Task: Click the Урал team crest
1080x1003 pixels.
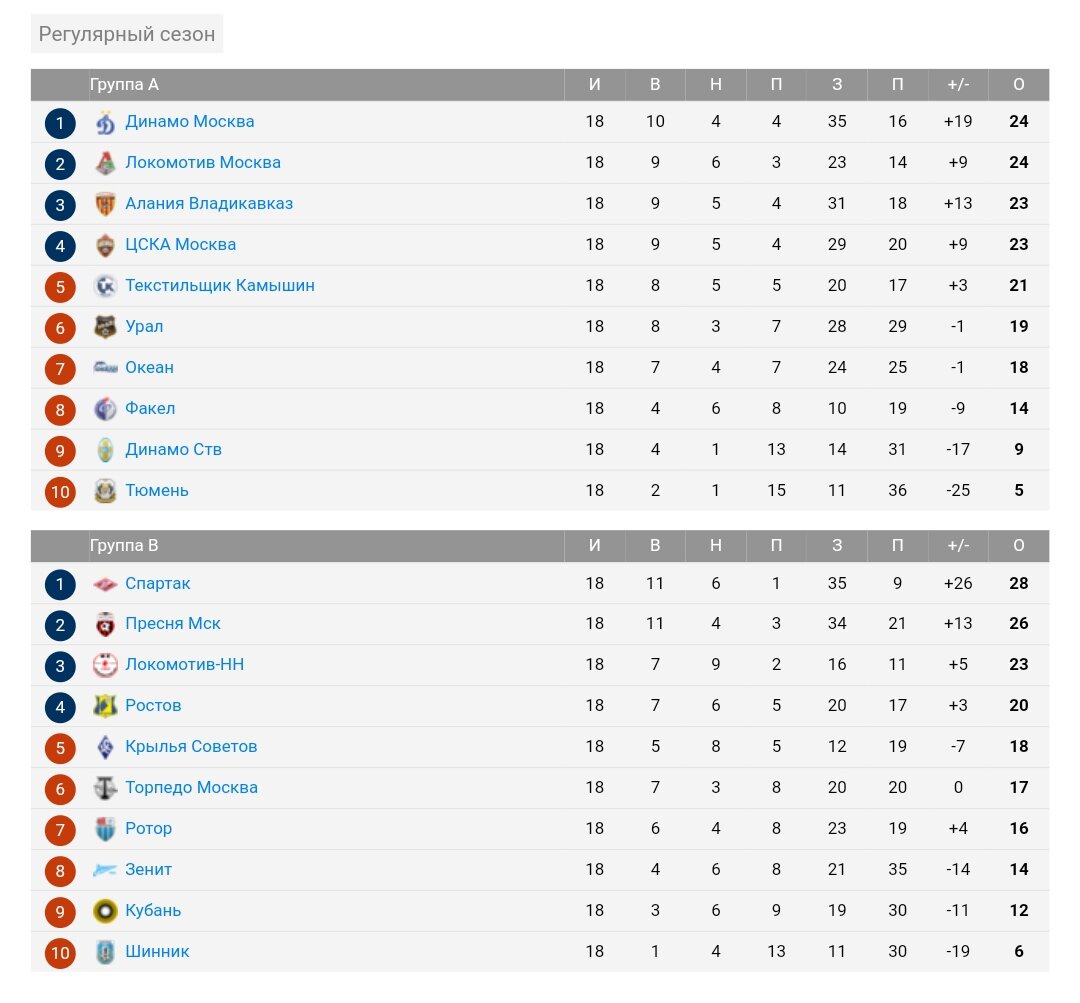Action: pyautogui.click(x=105, y=327)
